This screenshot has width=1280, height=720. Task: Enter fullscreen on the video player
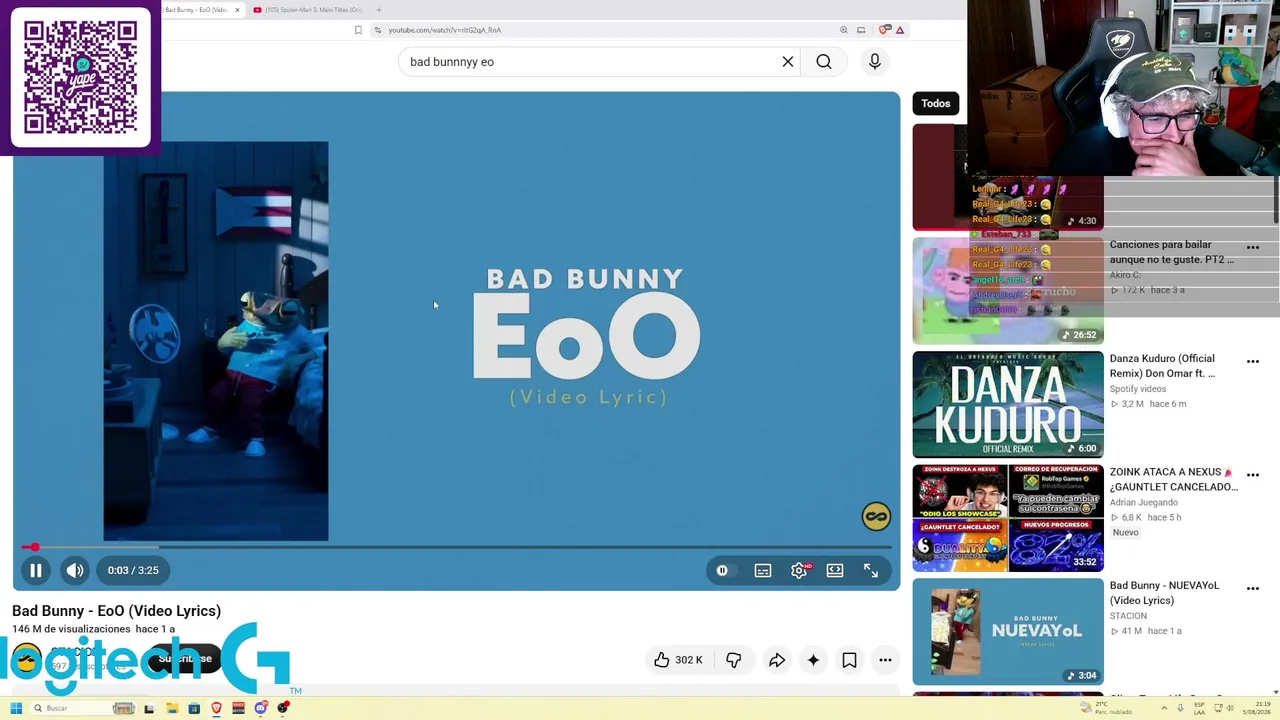pos(871,570)
